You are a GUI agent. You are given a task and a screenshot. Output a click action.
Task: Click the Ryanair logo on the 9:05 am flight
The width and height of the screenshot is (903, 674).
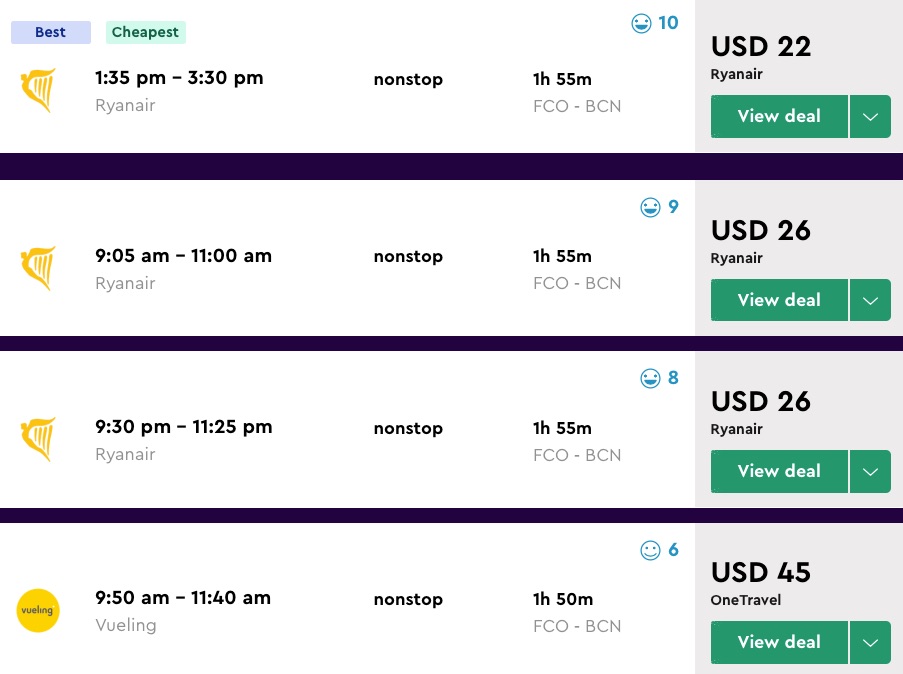(x=38, y=269)
